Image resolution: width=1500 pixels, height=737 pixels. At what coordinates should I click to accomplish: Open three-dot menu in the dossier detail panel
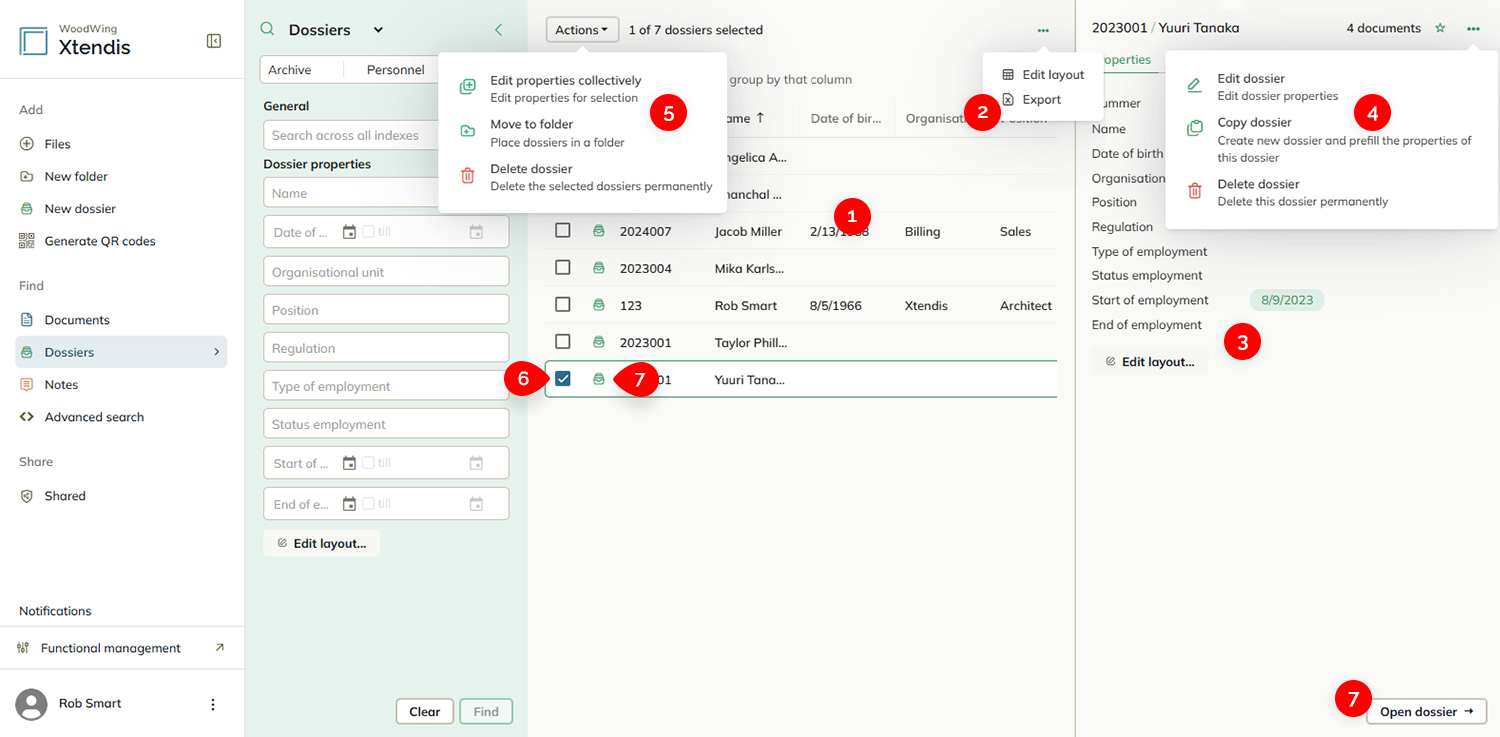(1473, 28)
